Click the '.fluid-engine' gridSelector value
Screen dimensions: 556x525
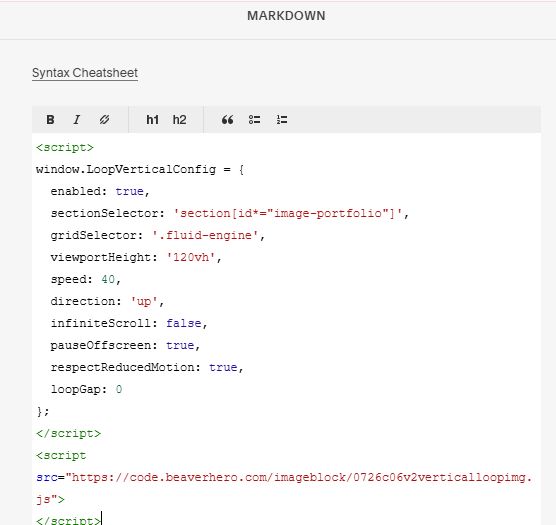point(205,235)
